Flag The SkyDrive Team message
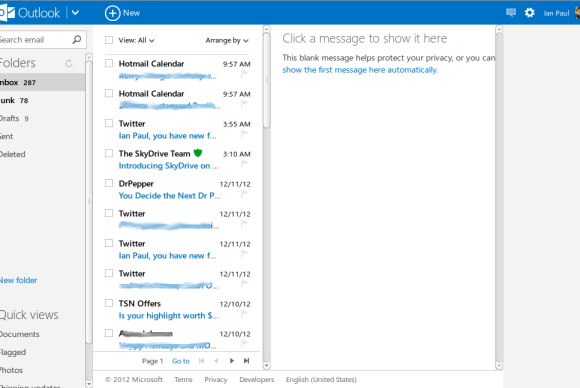Image resolution: width=580 pixels, height=388 pixels. (x=245, y=163)
